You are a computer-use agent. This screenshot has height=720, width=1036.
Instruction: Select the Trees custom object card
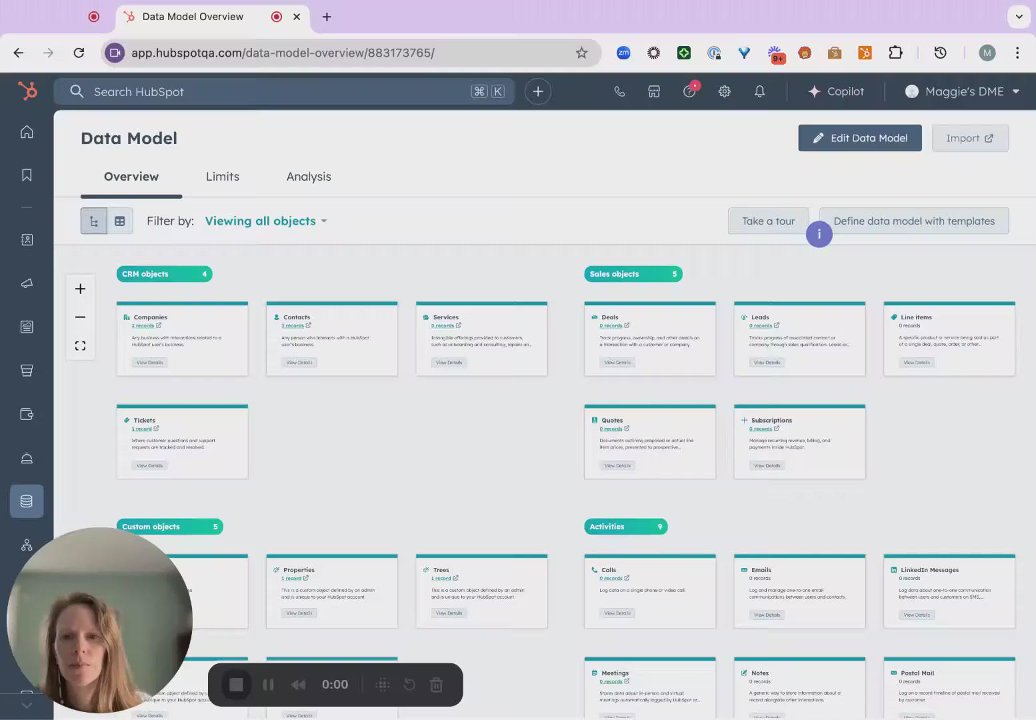[x=482, y=591]
